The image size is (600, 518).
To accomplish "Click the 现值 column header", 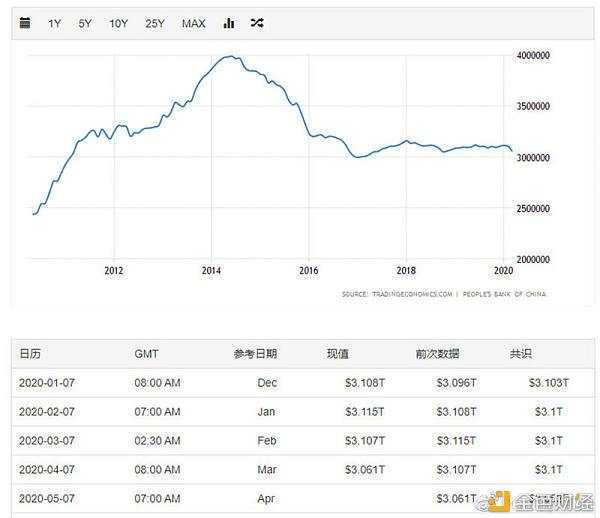I will coord(338,353).
